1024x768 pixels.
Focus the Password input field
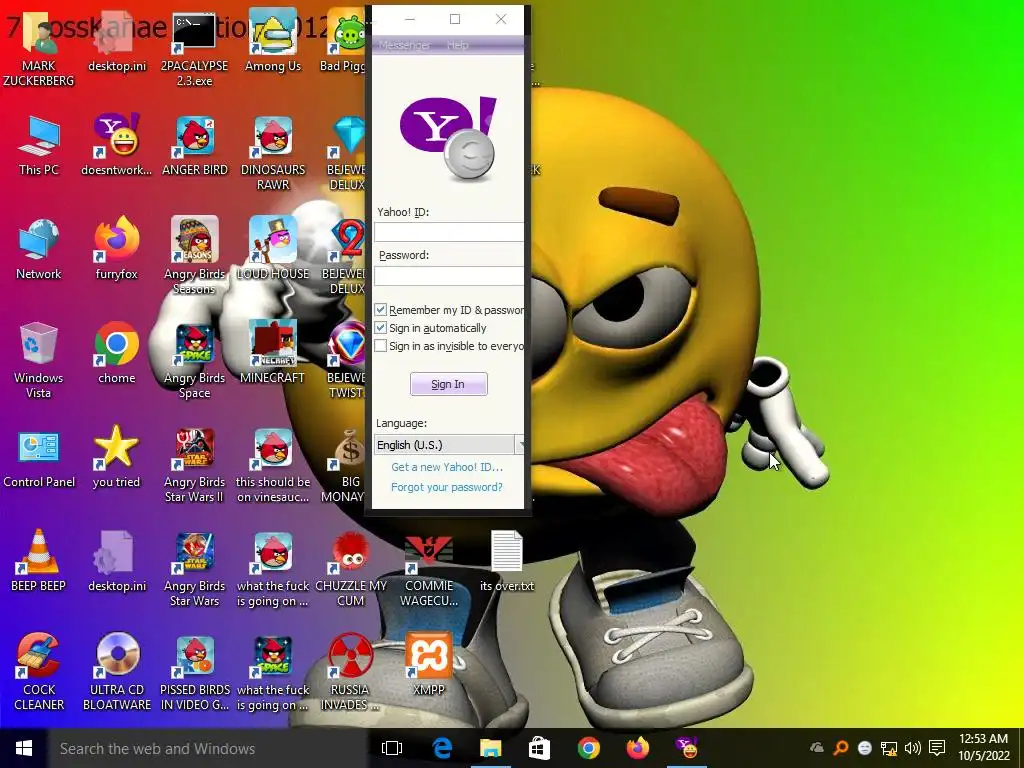point(449,276)
